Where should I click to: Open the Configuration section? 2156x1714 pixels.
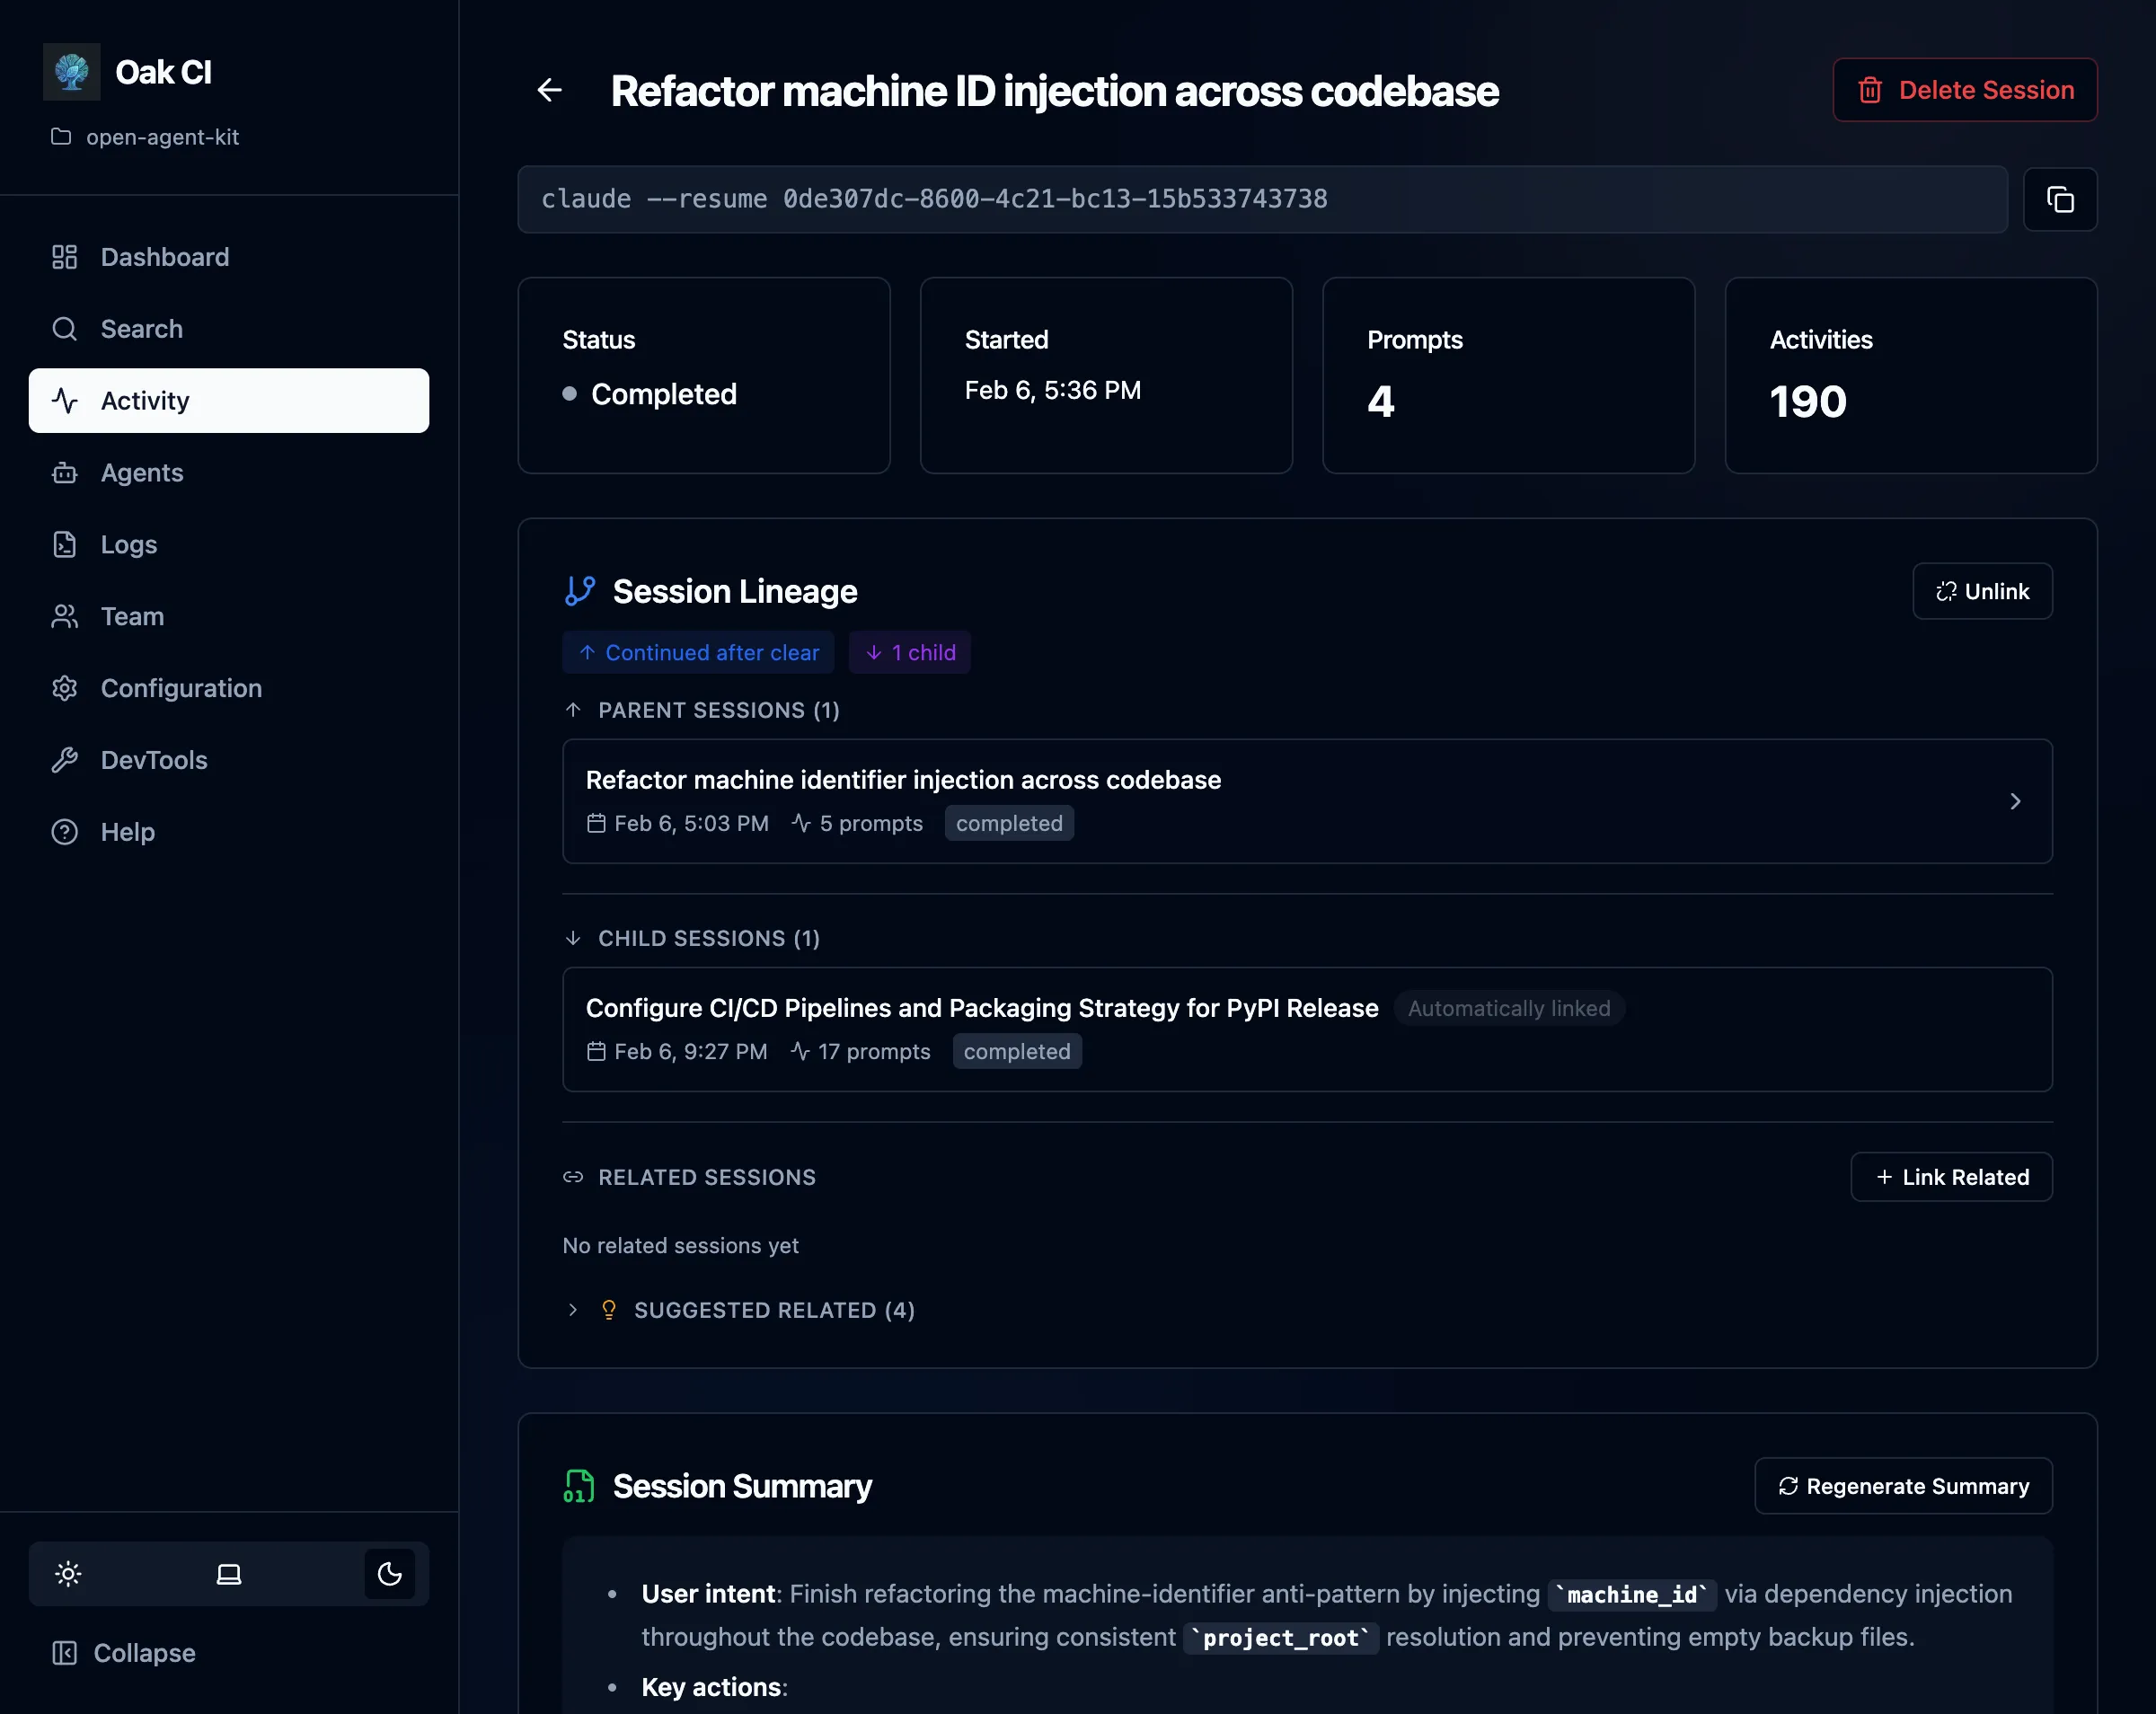(180, 688)
